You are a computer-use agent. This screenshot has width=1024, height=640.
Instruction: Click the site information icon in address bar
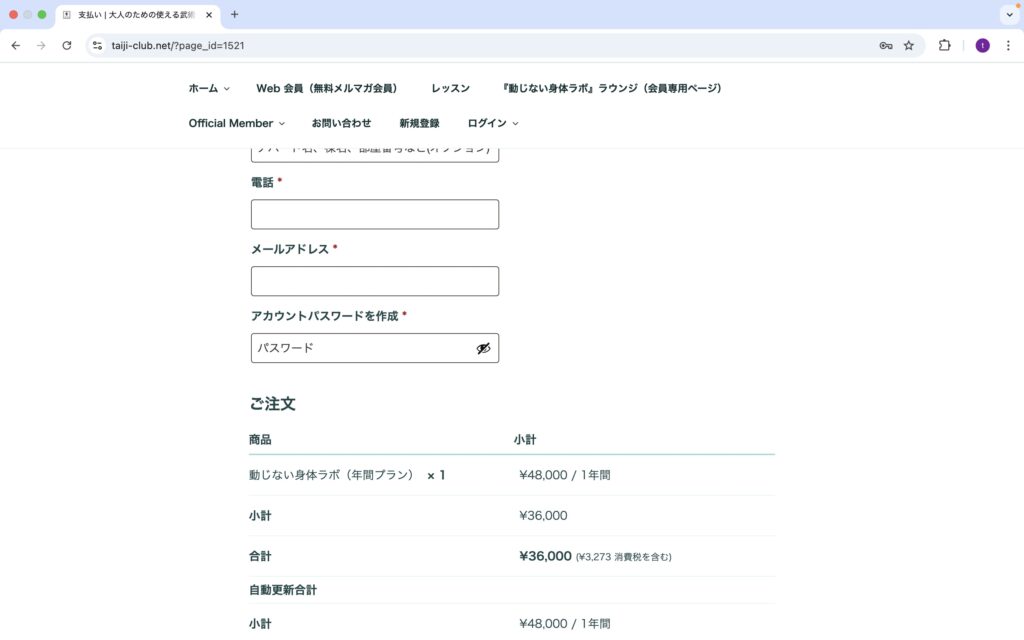click(97, 45)
